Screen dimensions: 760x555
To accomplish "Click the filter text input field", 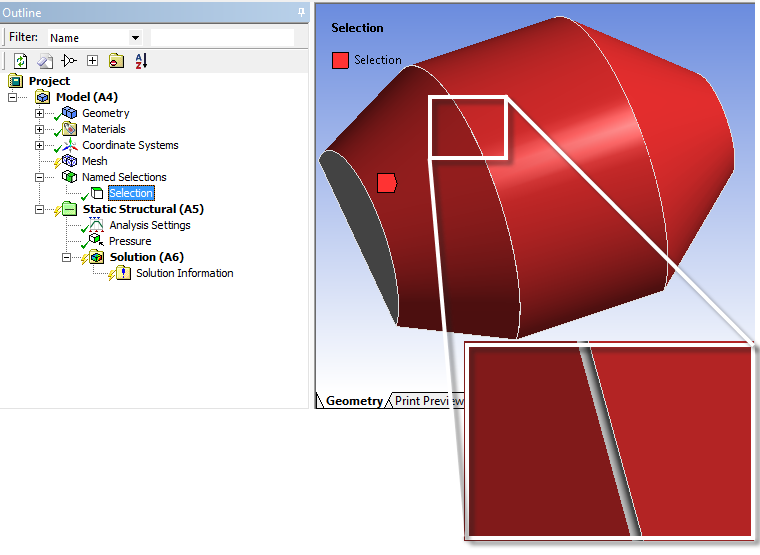I will [x=222, y=37].
